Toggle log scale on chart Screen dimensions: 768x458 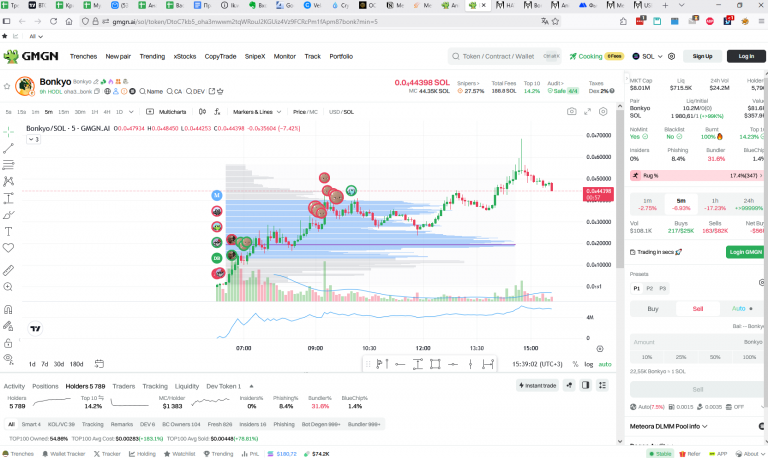(589, 364)
